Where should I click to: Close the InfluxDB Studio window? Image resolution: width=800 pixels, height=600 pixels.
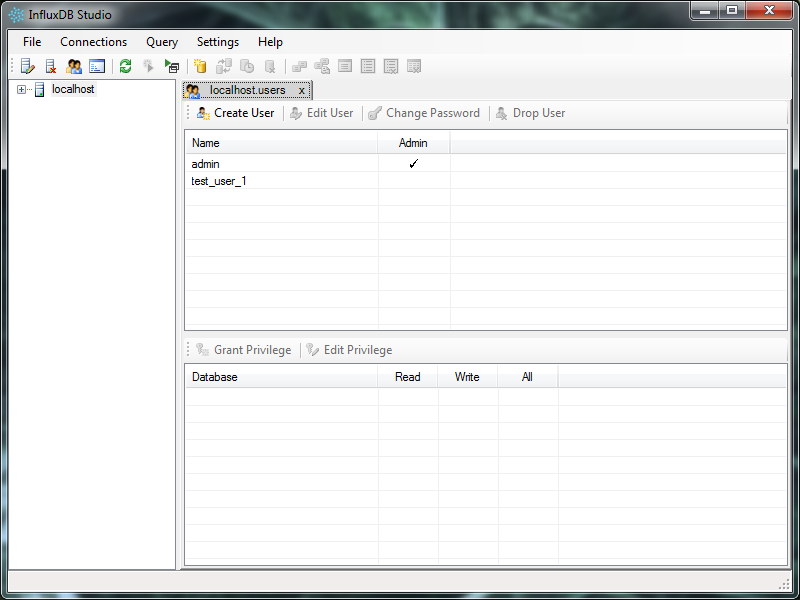[x=769, y=11]
